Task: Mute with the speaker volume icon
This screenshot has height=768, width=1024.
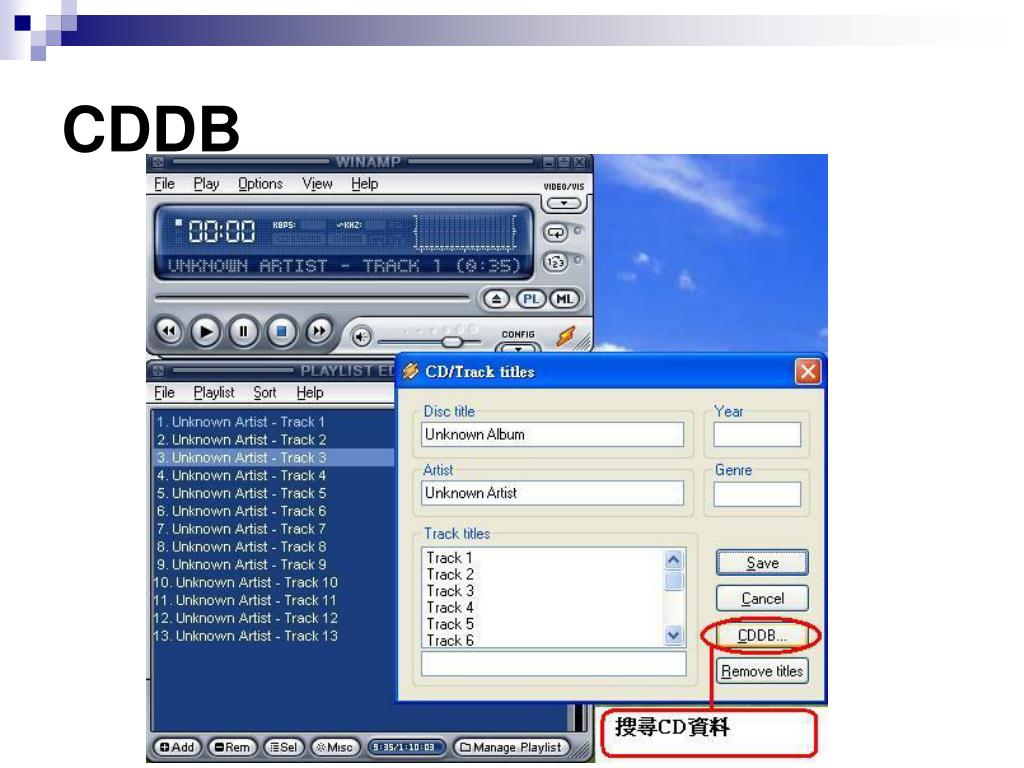Action: (361, 337)
